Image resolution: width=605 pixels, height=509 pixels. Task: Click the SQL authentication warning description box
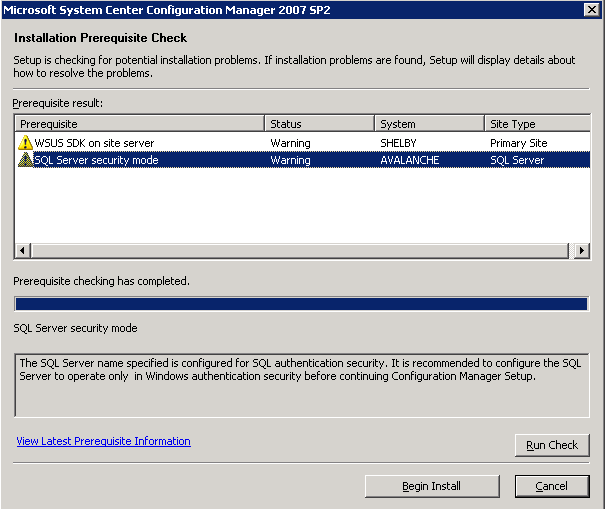(x=302, y=385)
